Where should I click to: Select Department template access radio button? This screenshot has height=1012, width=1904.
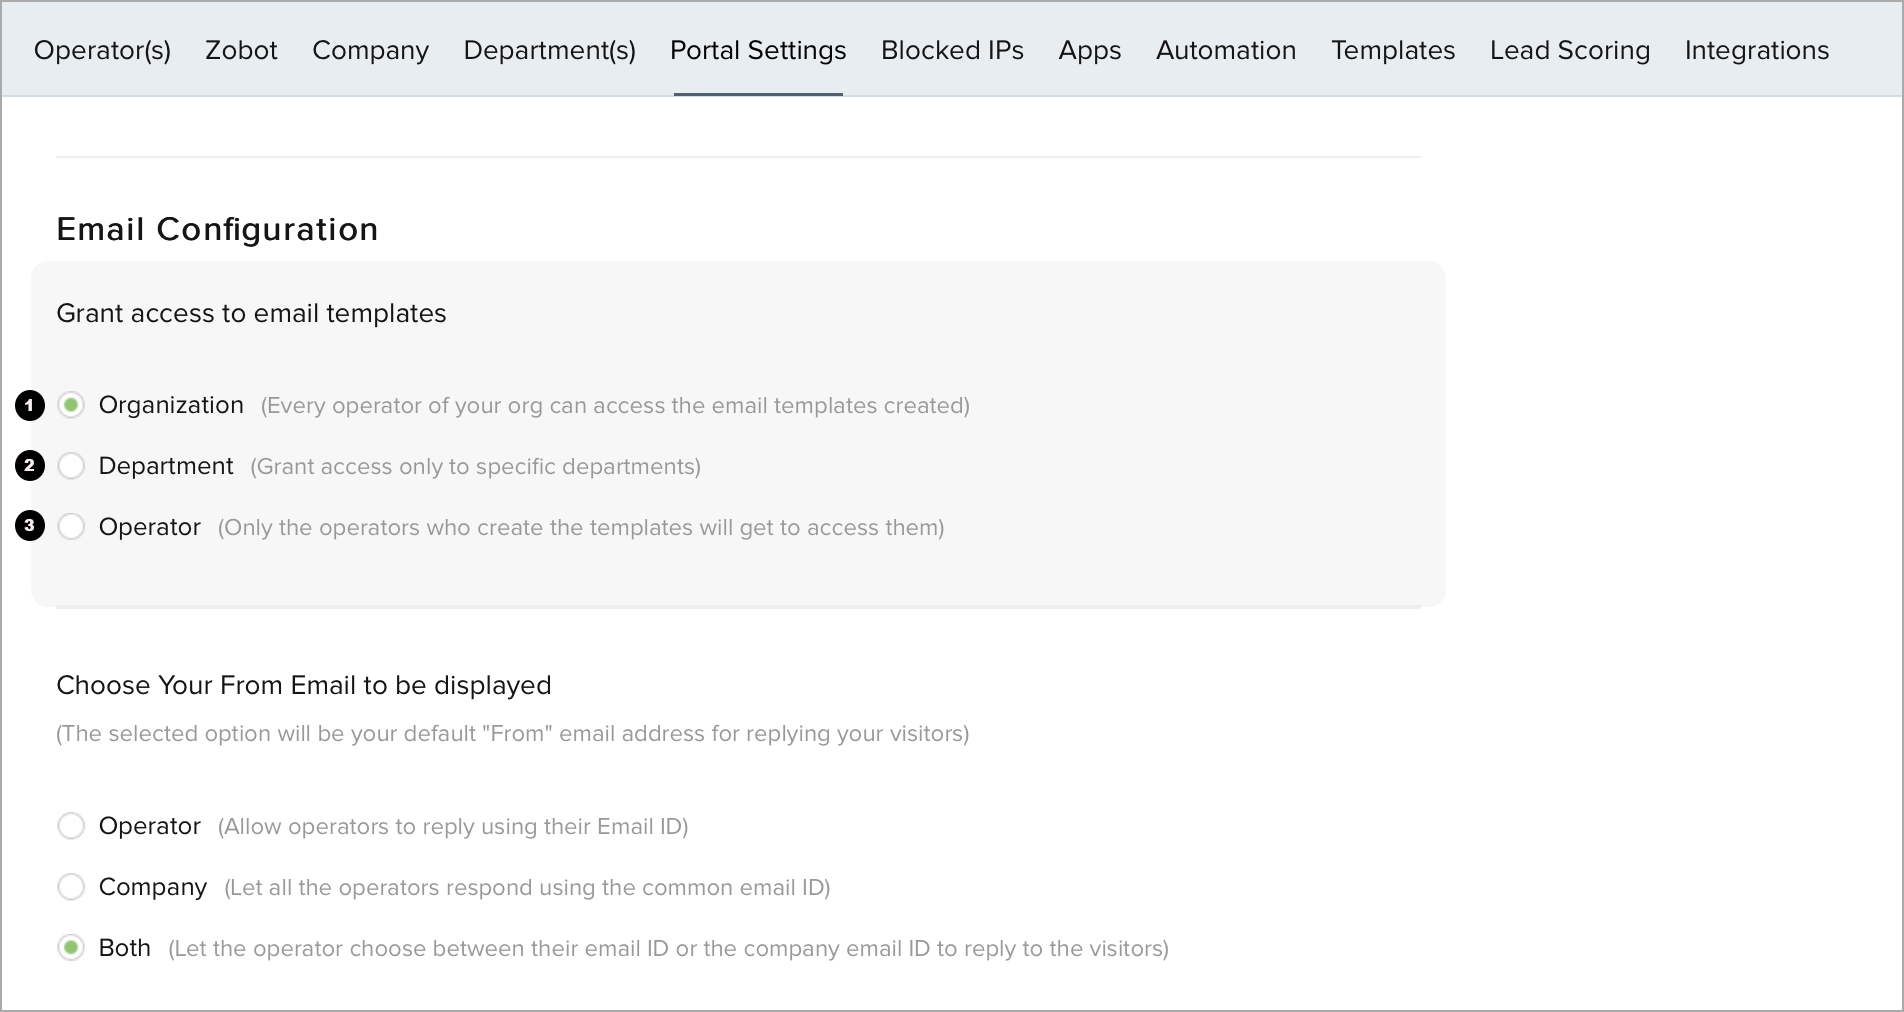(71, 466)
